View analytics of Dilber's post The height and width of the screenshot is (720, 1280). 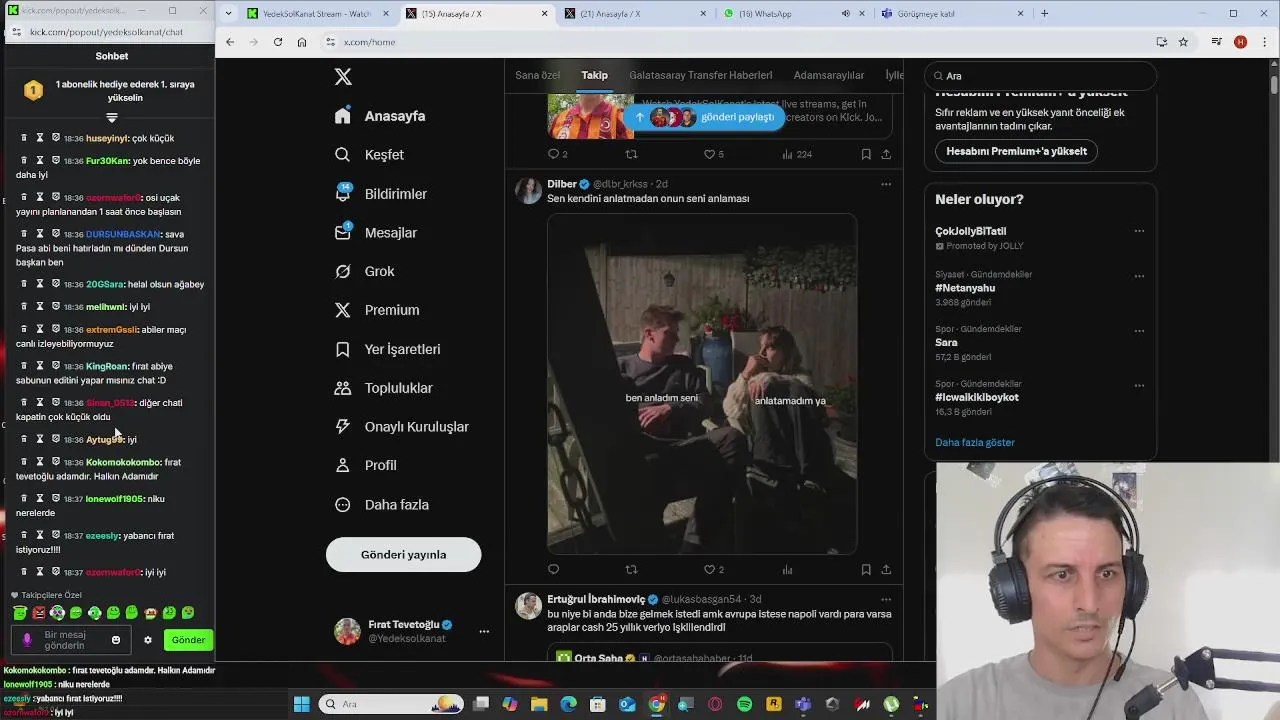[x=787, y=570]
